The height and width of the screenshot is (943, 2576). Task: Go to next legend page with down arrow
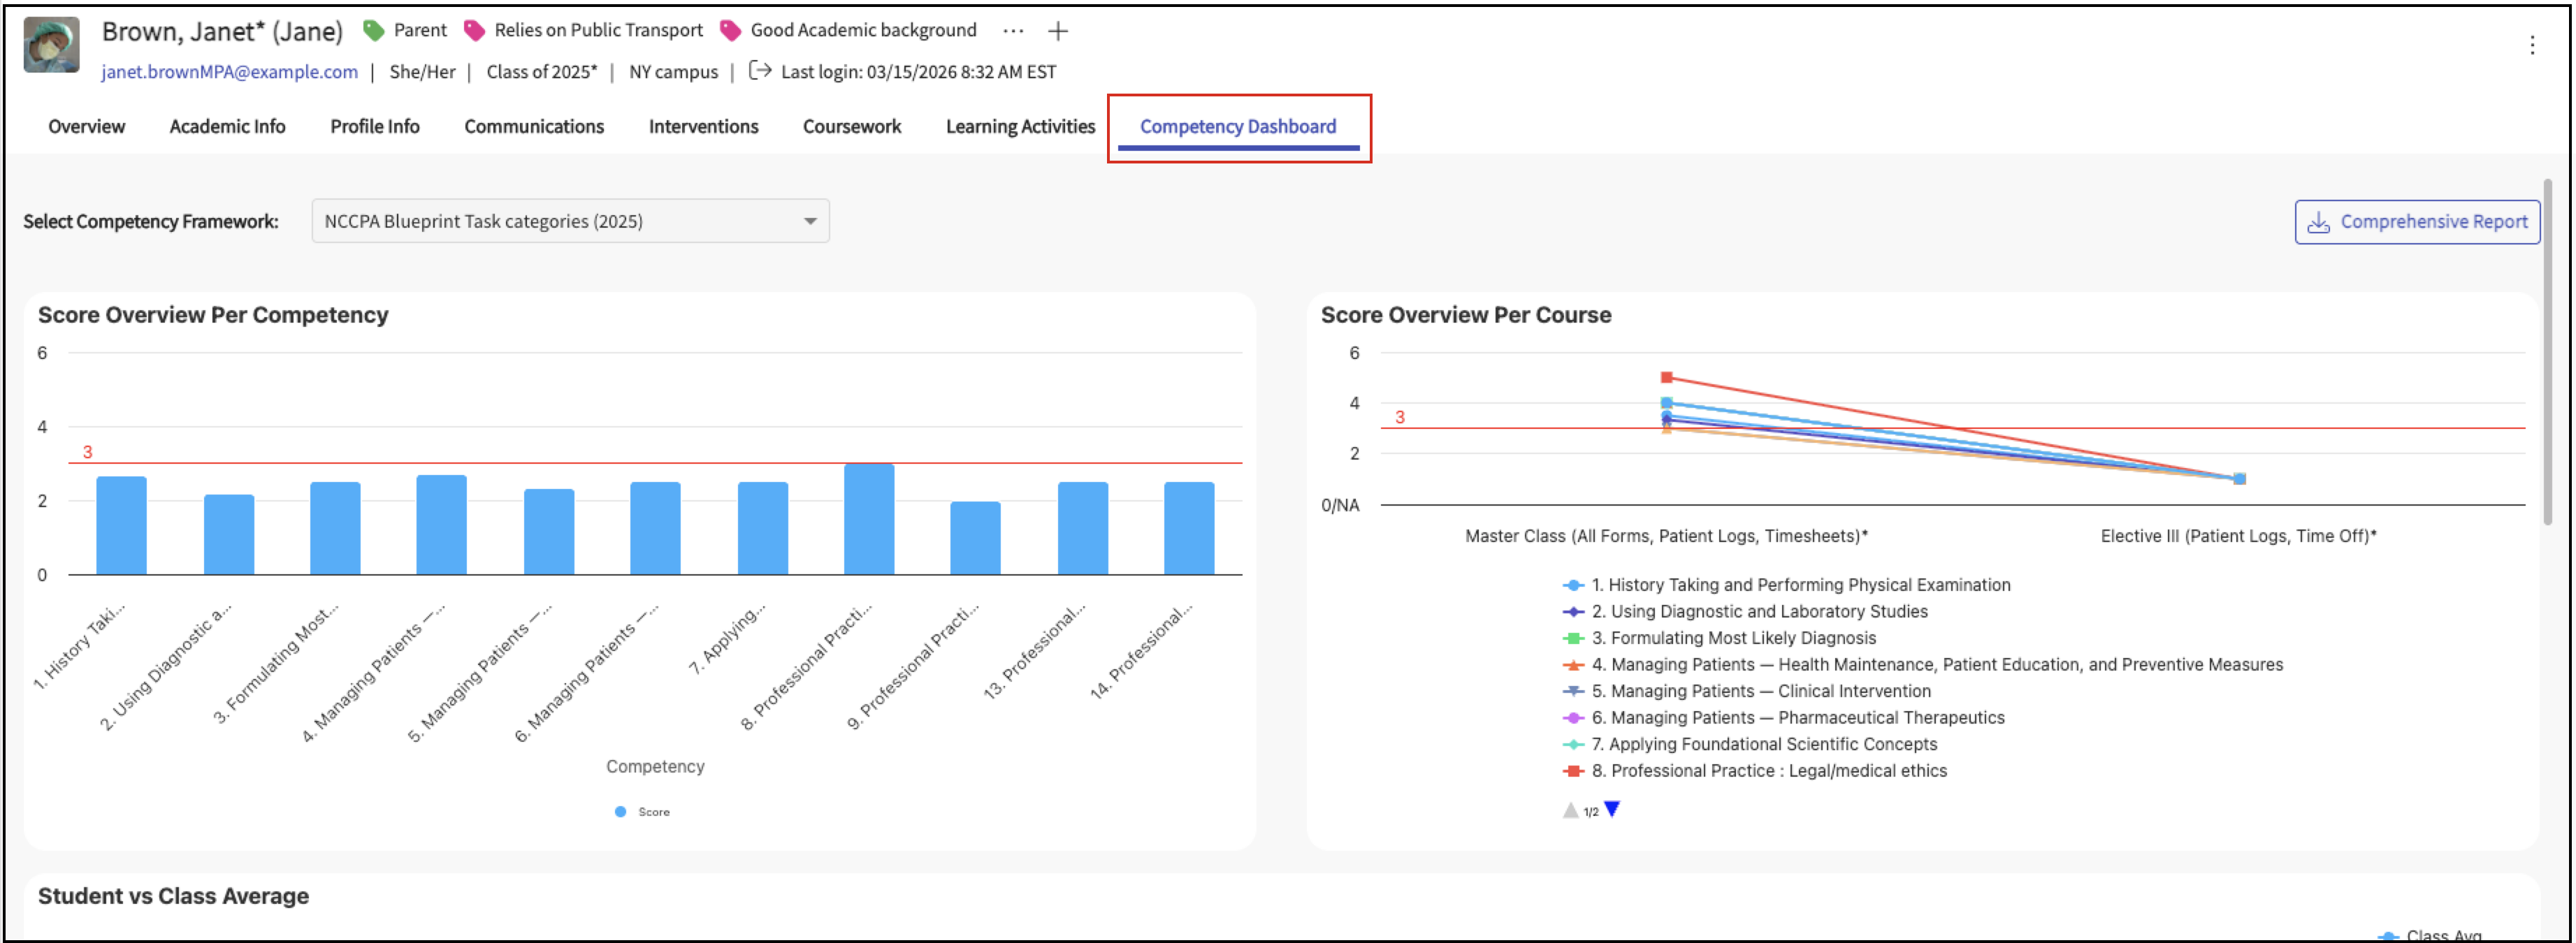(1611, 809)
